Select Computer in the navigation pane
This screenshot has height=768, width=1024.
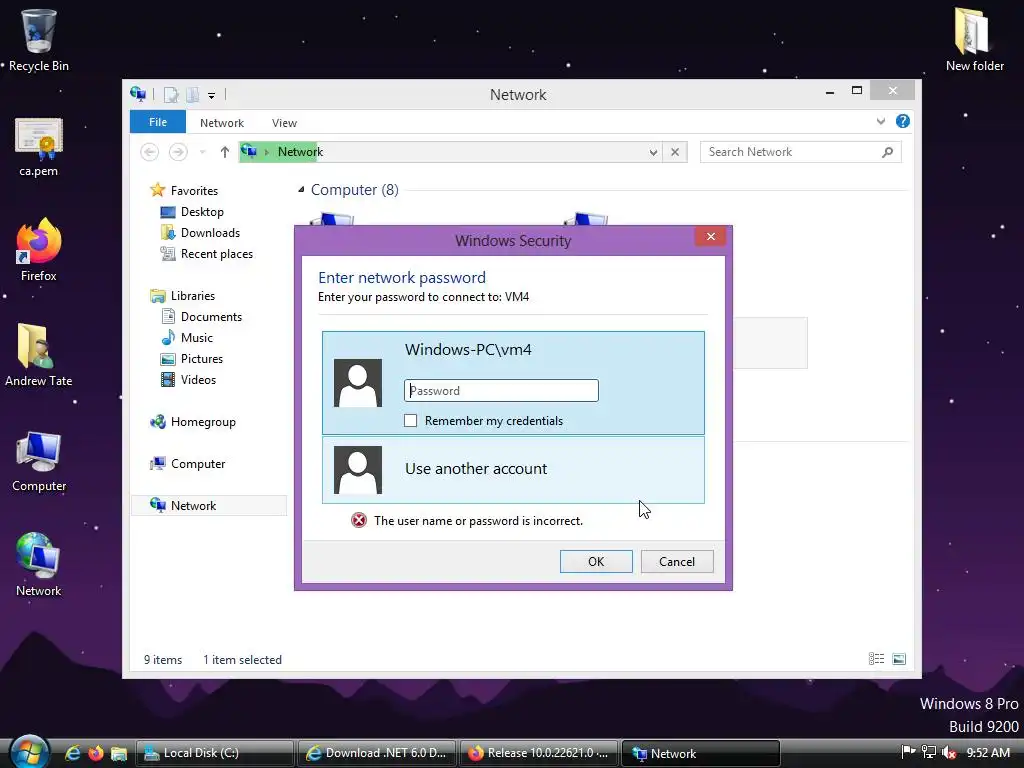[x=188, y=464]
